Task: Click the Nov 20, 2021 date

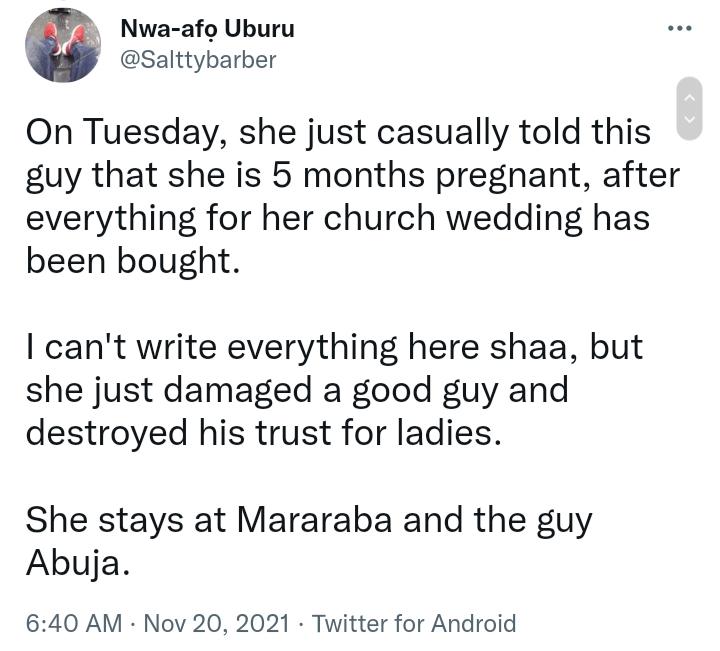Action: click(217, 623)
